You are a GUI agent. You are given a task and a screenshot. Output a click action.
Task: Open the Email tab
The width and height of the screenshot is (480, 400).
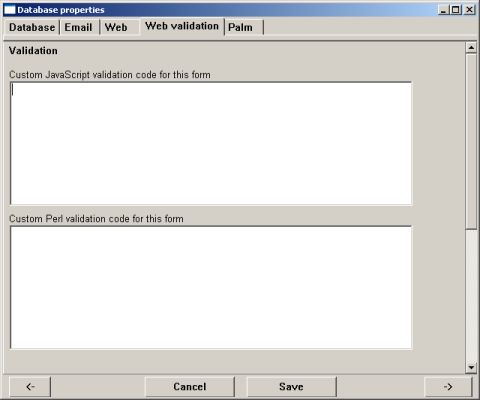coord(79,27)
